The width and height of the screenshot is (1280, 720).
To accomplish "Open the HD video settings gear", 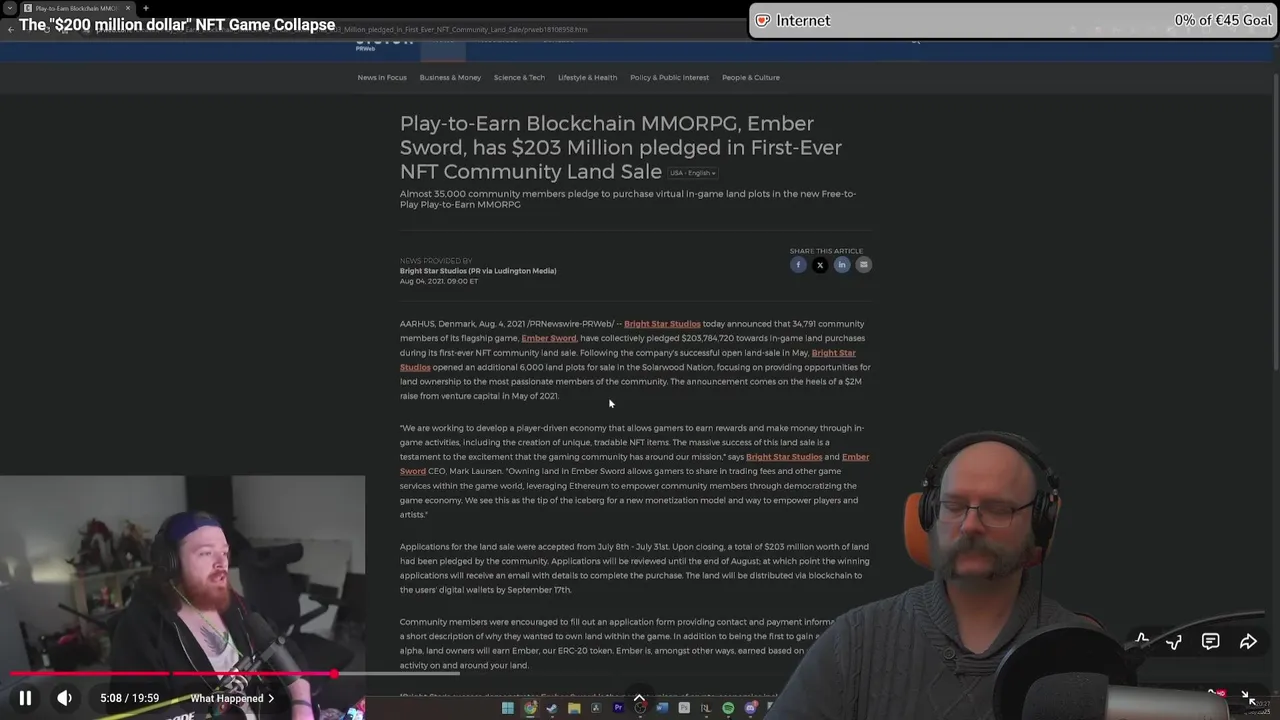I will (1216, 693).
